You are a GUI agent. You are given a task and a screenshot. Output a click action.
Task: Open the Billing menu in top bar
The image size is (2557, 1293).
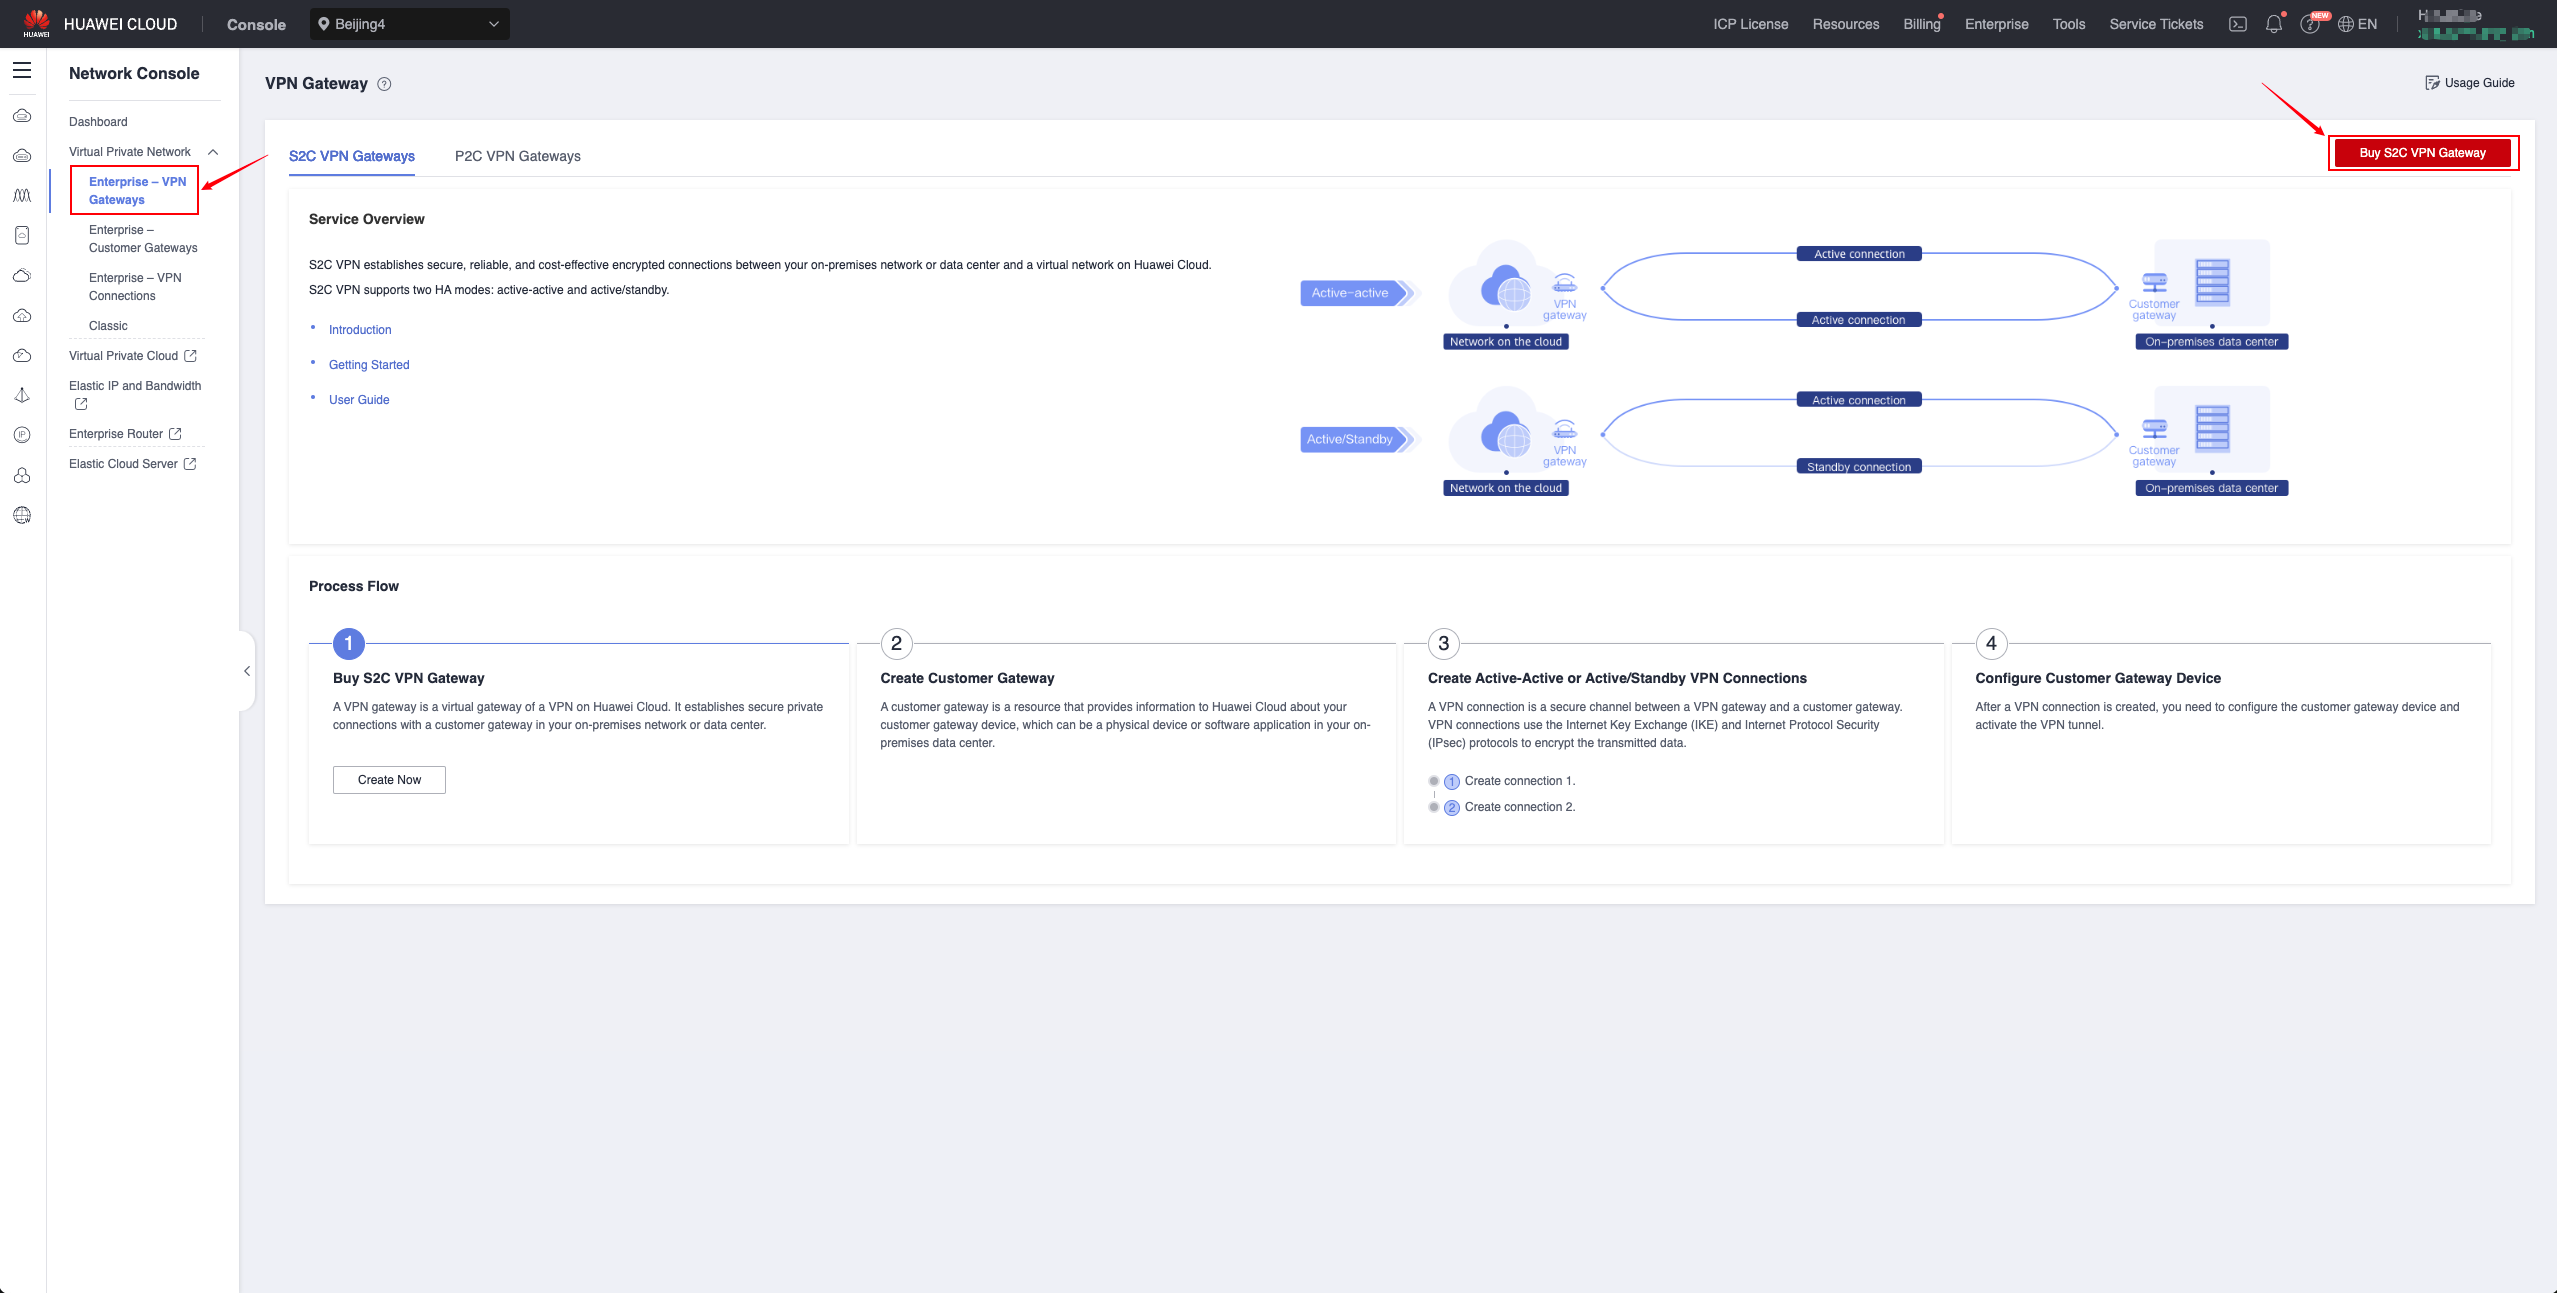click(1921, 24)
